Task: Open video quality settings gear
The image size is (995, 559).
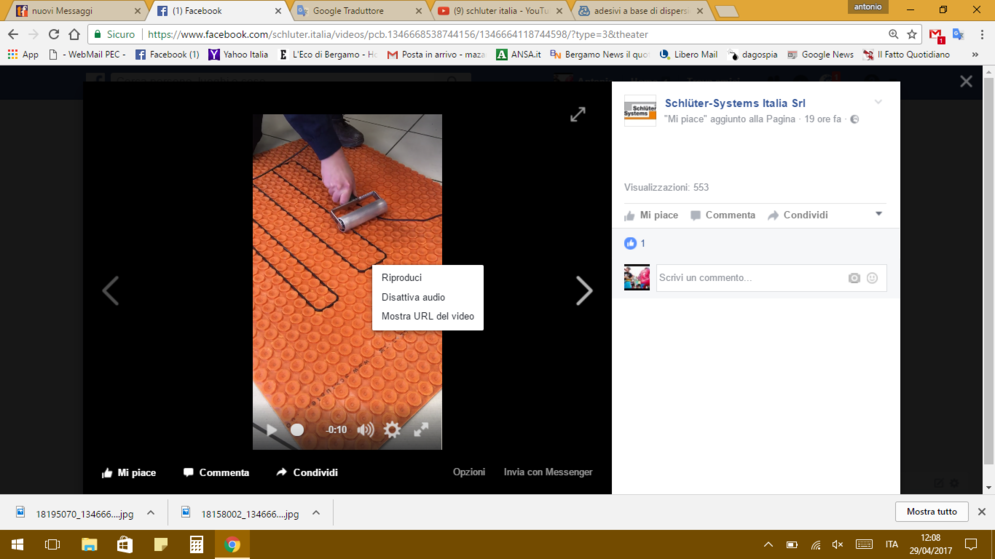Action: click(x=392, y=430)
